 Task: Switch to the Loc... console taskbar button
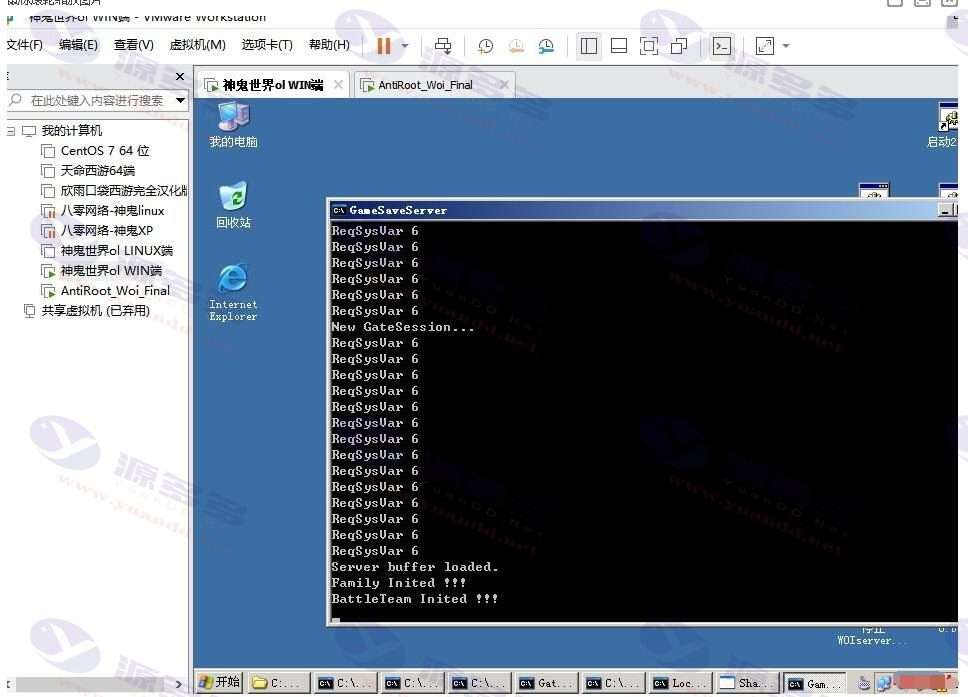[x=682, y=683]
